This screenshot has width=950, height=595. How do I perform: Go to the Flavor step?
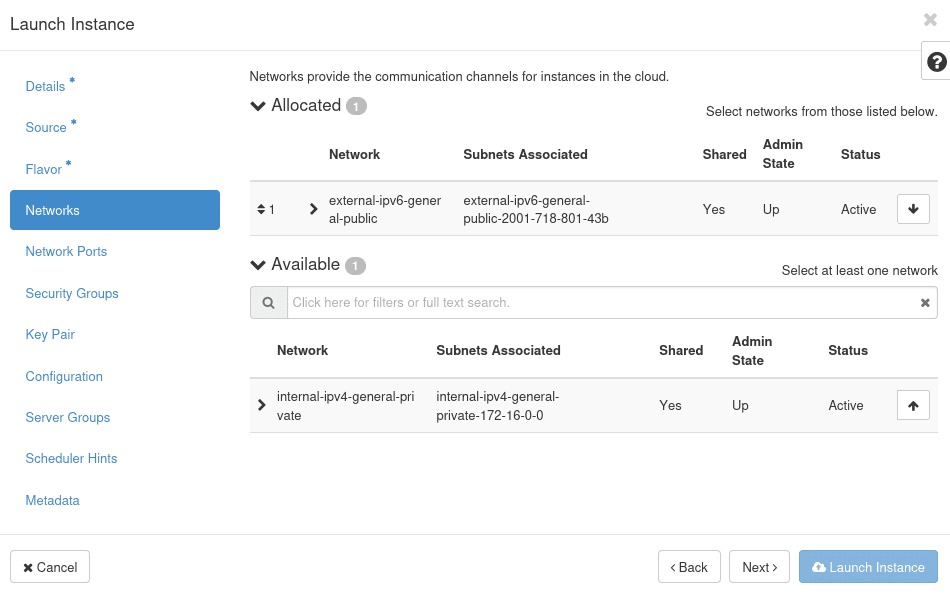point(44,170)
